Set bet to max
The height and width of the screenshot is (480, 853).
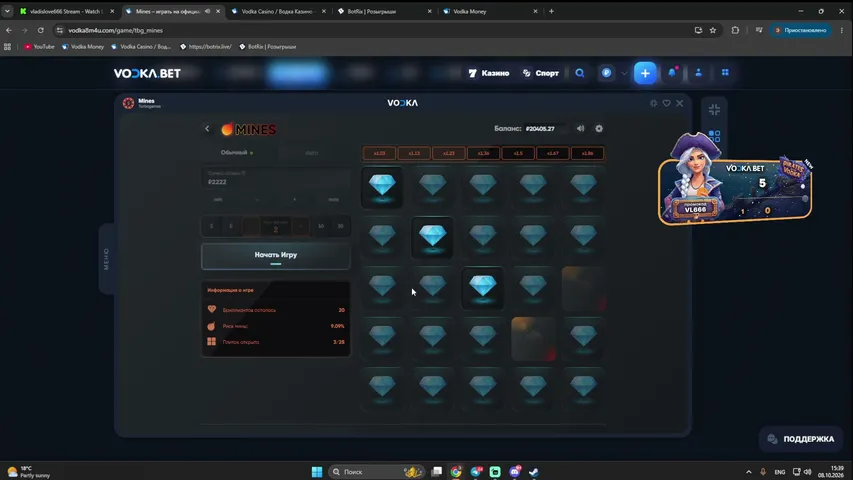[333, 200]
